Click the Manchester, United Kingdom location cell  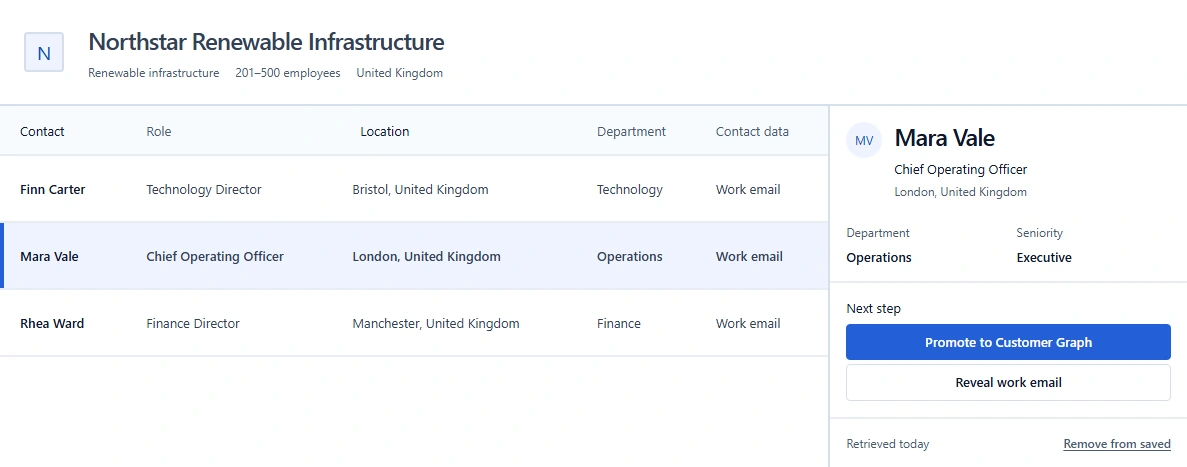click(436, 323)
